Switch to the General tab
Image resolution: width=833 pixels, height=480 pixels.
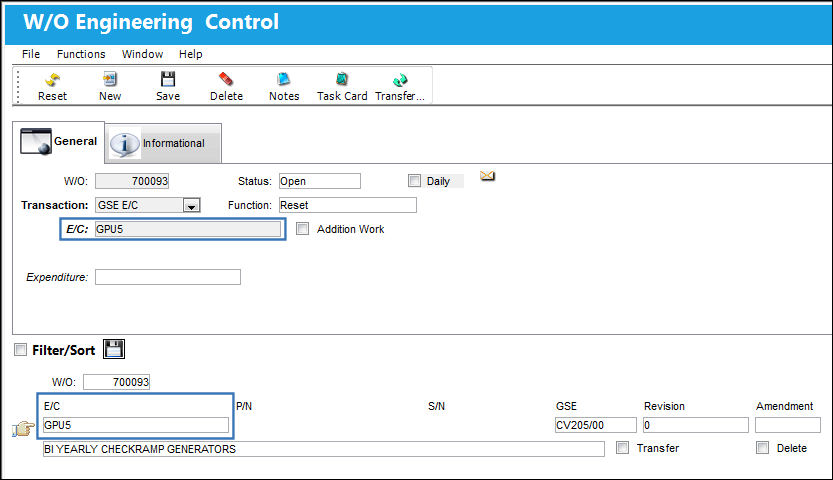pyautogui.click(x=58, y=142)
